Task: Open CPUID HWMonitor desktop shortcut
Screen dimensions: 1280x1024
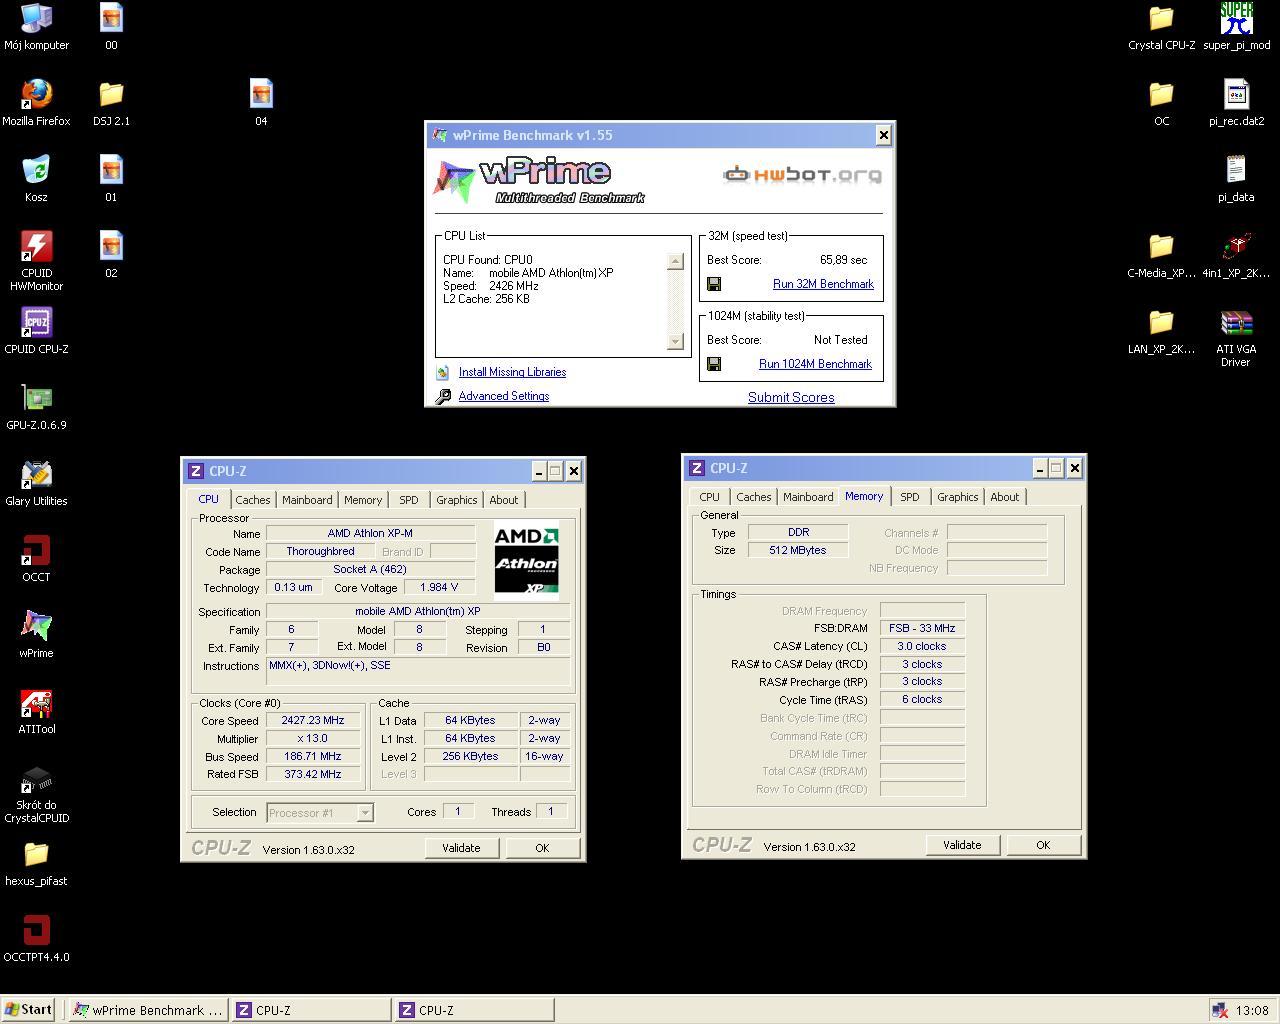Action: [x=36, y=260]
